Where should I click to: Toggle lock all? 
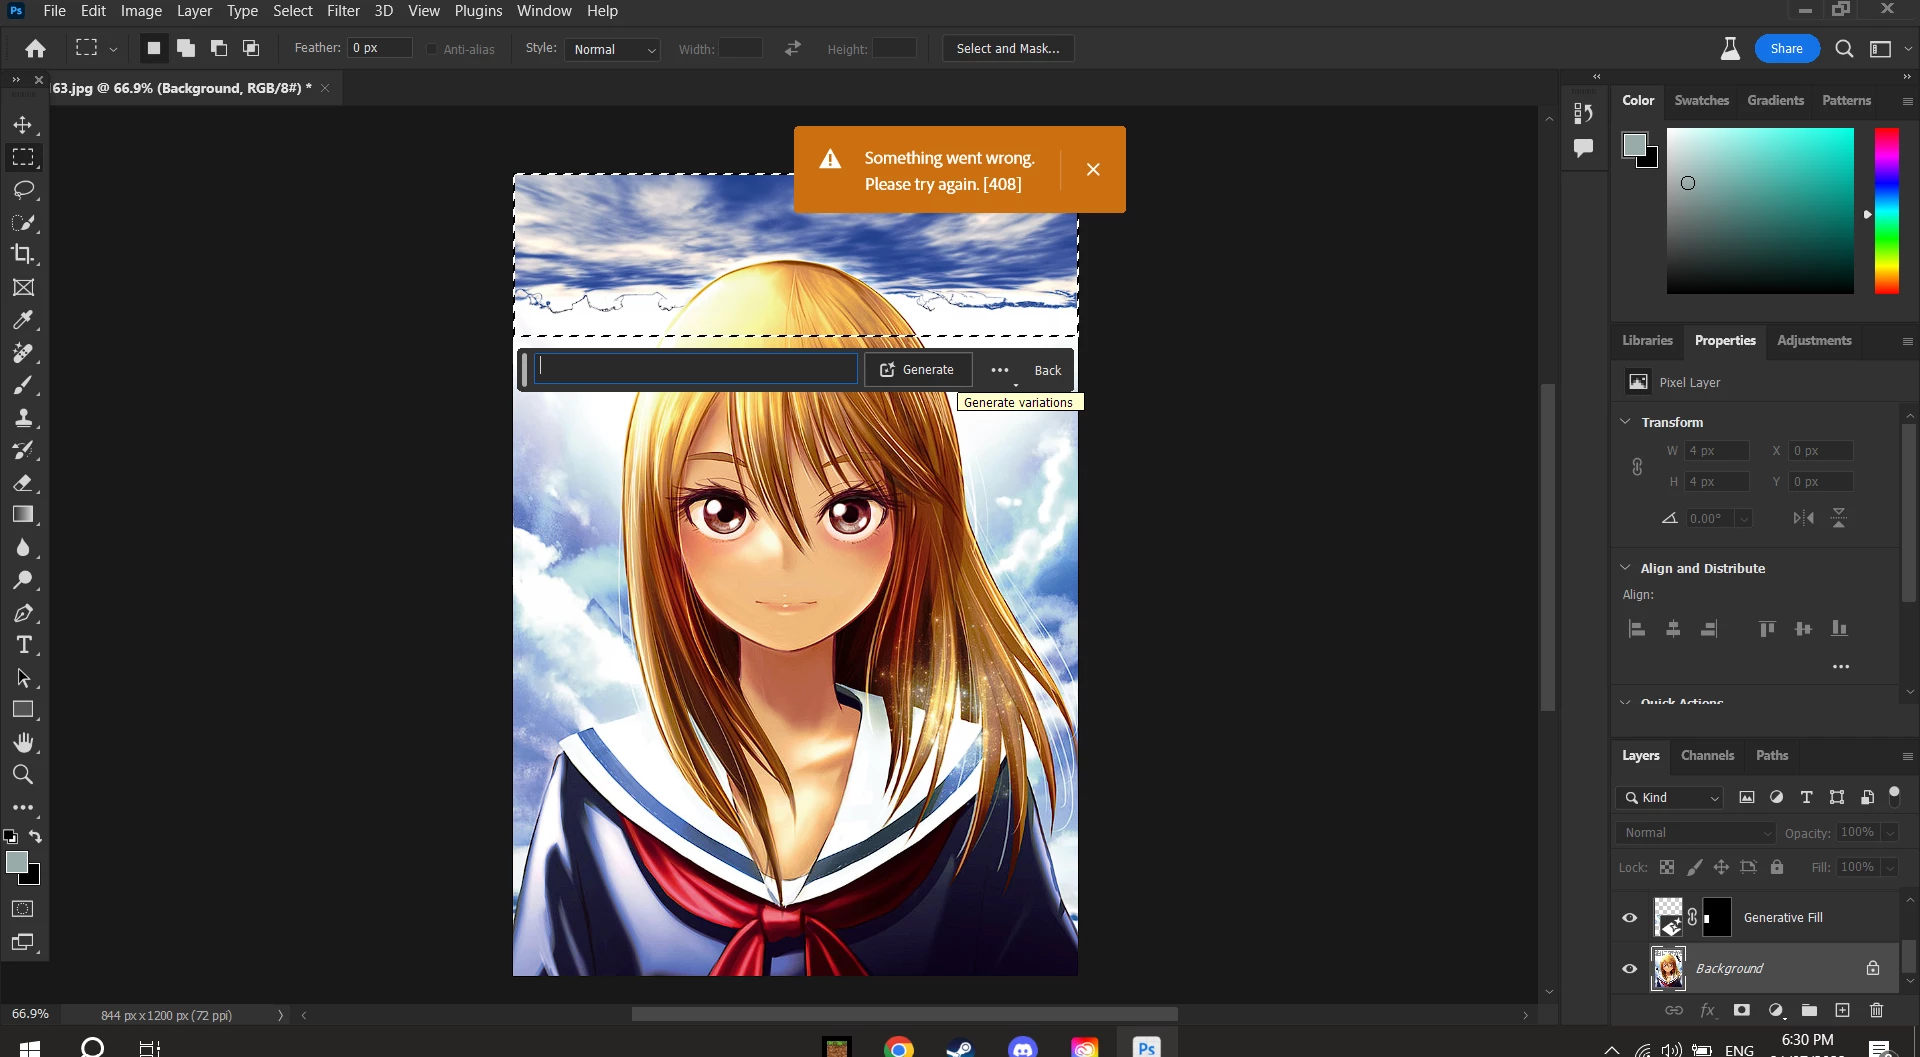click(1777, 867)
